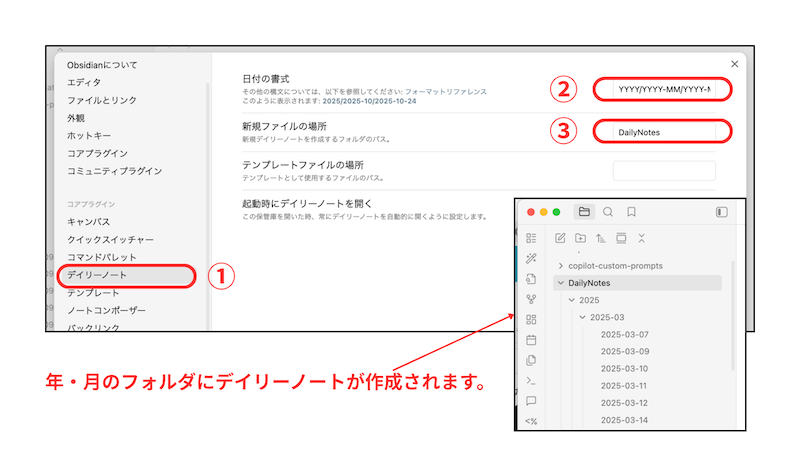Viewport: 800px width, 450px height.
Task: Open the search tab magnifier icon
Action: (608, 212)
